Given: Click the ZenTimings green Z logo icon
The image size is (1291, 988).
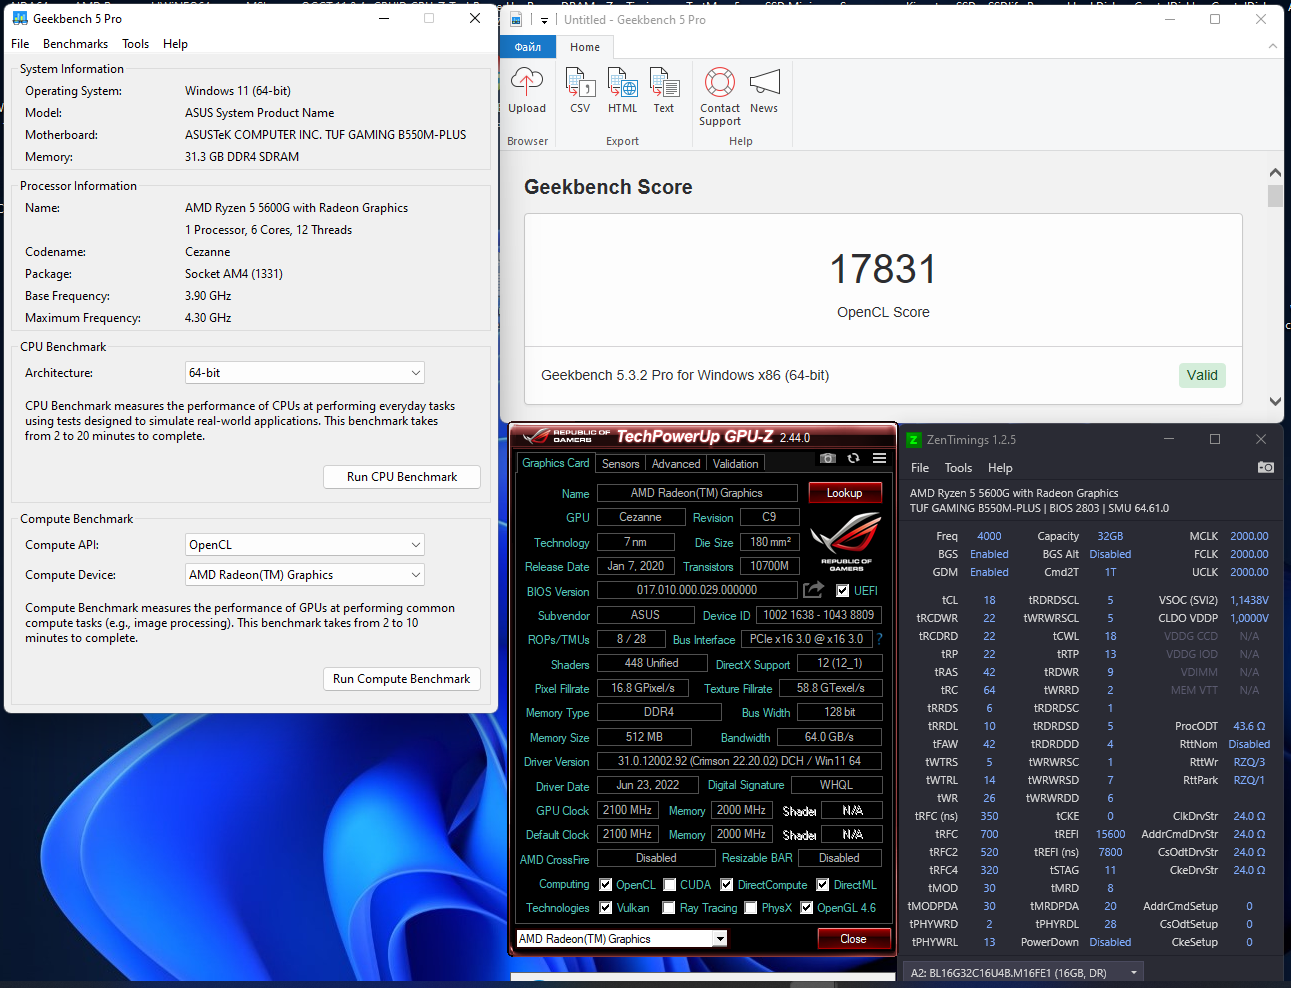Looking at the screenshot, I should (914, 439).
